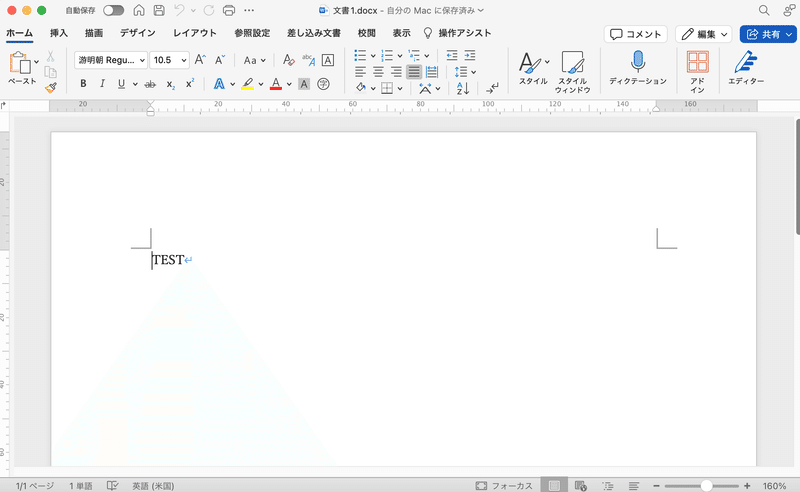Save the document with the floppy icon
Viewport: 800px width, 492px height.
159,10
